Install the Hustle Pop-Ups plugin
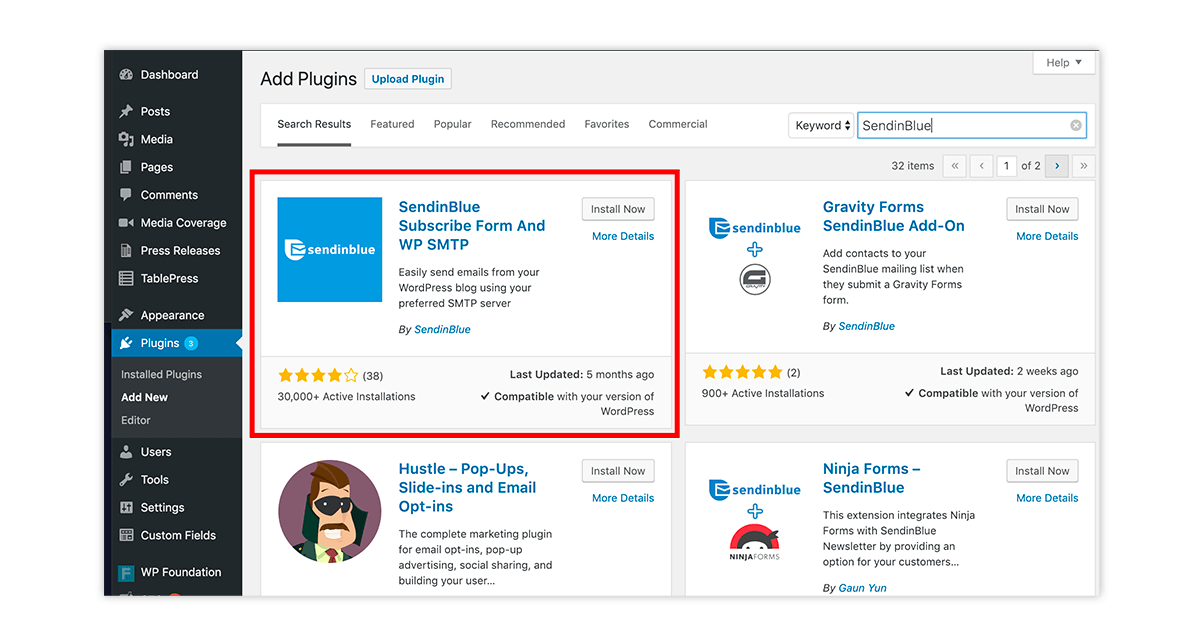Image resolution: width=1200 pixels, height=628 pixels. click(x=618, y=471)
